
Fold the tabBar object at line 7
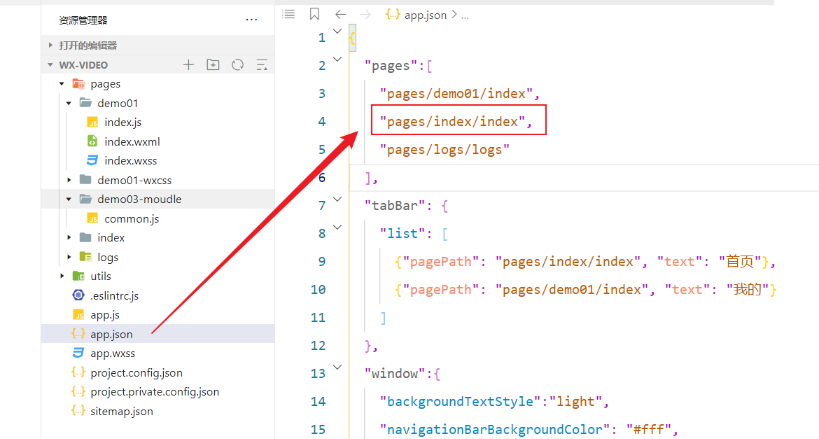click(x=337, y=199)
